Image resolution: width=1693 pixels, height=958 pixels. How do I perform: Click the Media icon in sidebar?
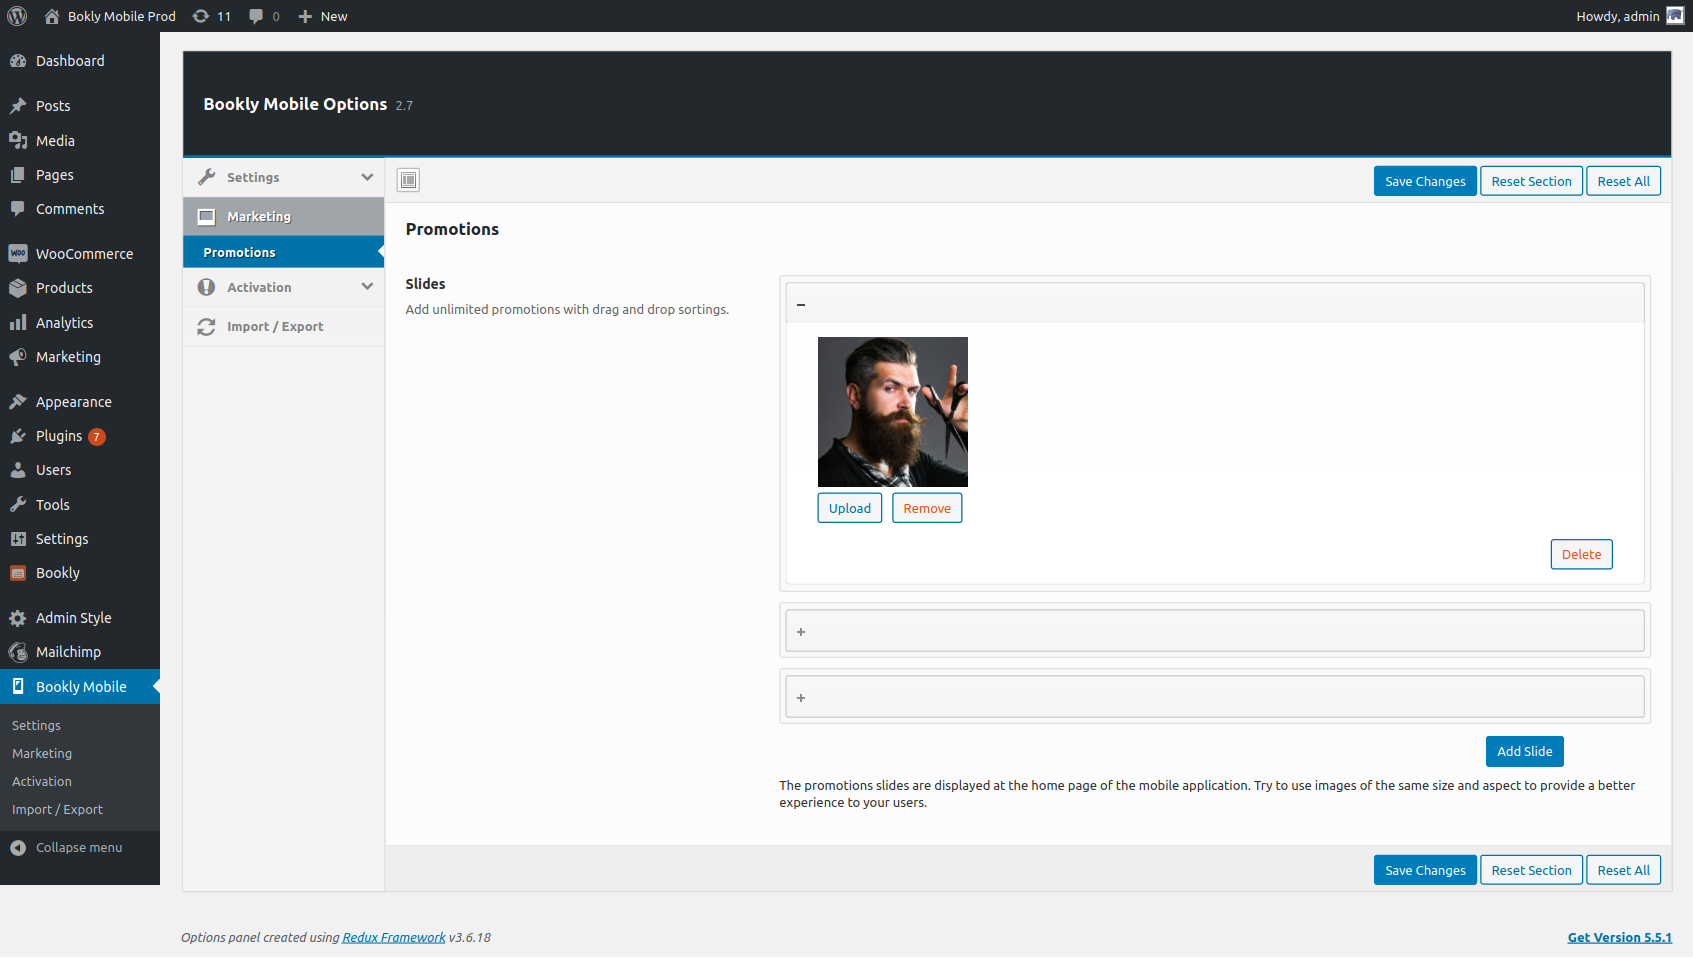point(18,141)
